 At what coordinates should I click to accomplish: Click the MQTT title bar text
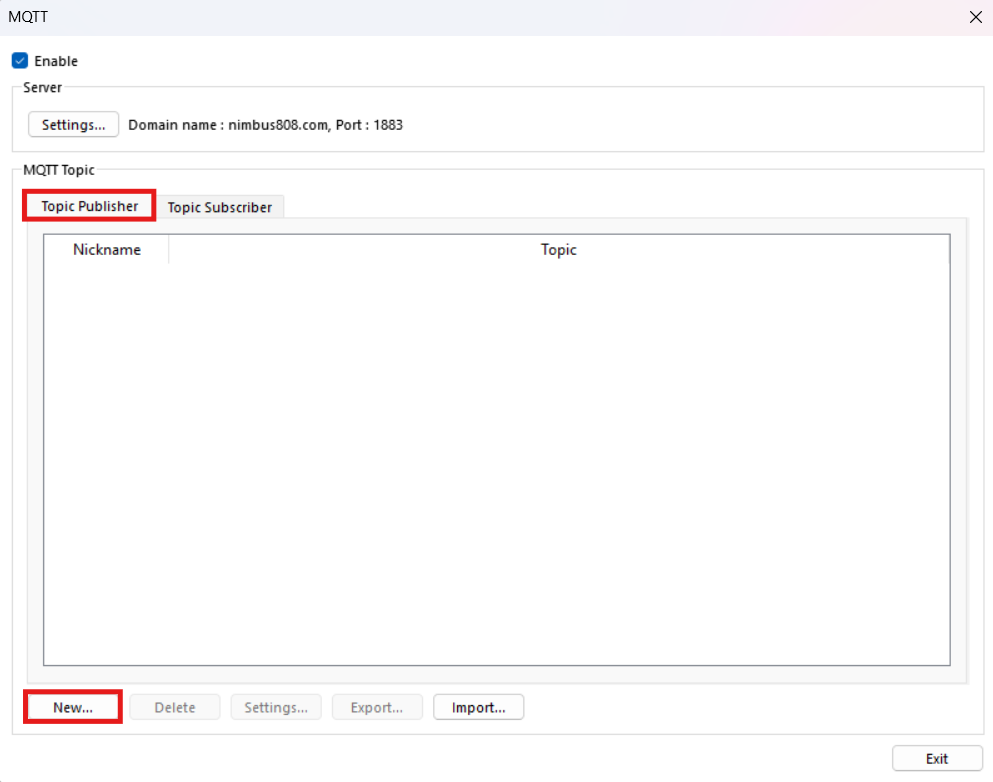(x=27, y=17)
